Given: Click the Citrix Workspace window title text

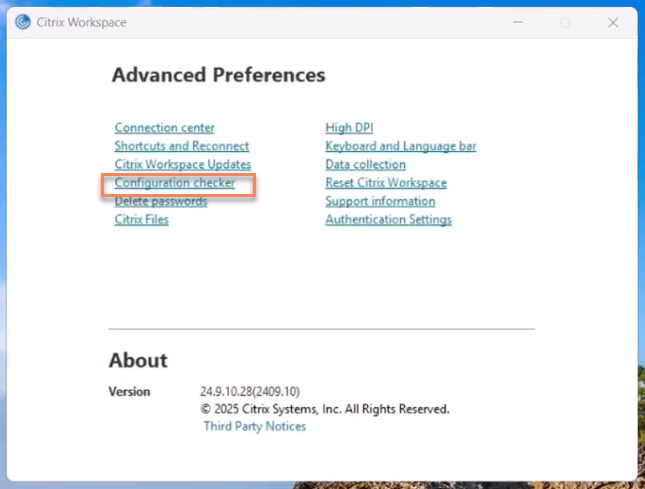Looking at the screenshot, I should 81,22.
